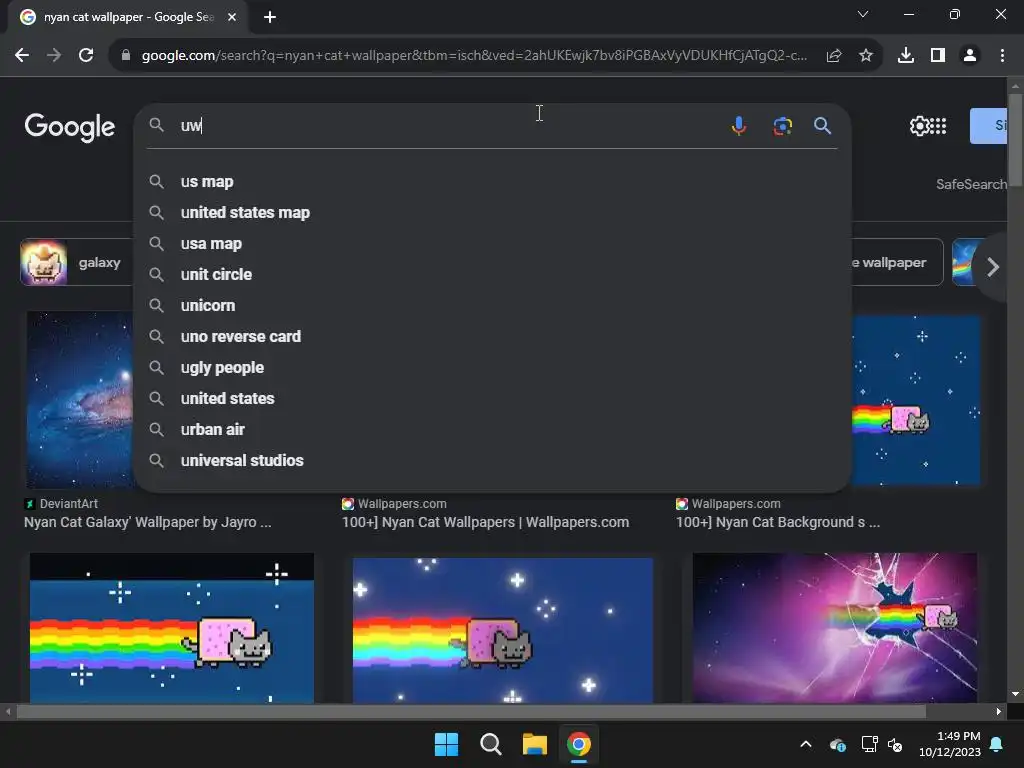
Task: Open middle bottom nyan cat image
Action: pyautogui.click(x=502, y=630)
